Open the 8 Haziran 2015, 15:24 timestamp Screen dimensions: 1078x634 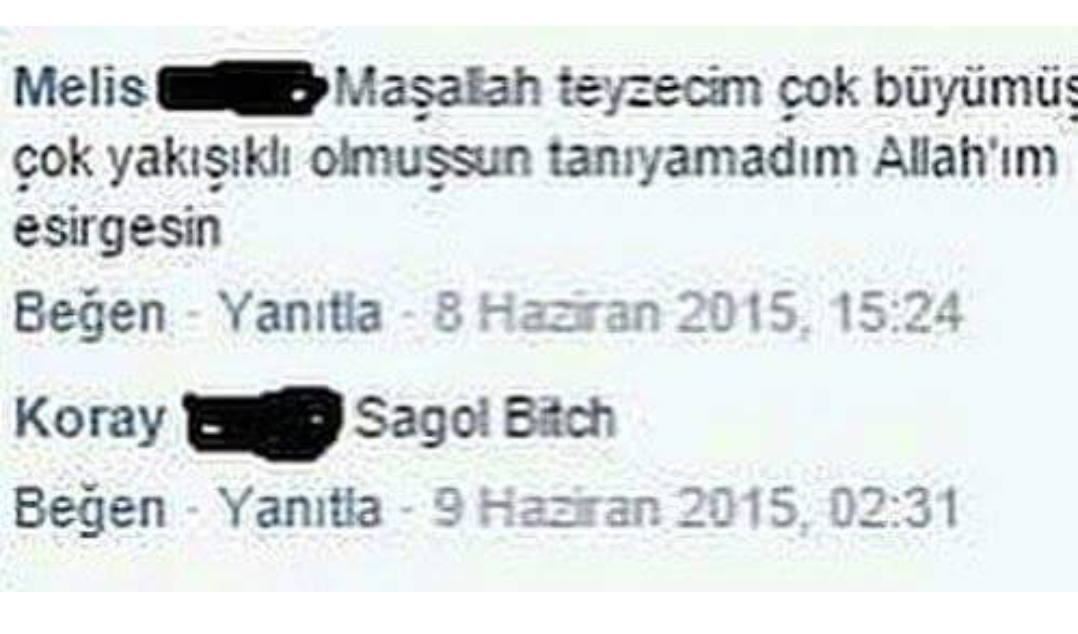coord(696,314)
